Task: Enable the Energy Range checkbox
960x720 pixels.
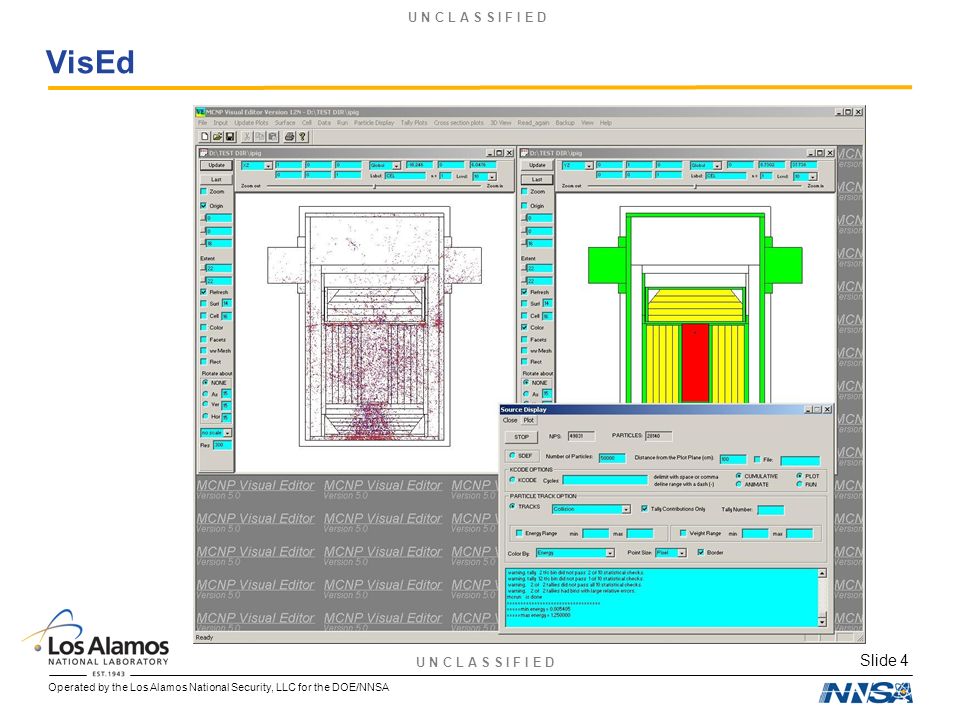Action: click(x=519, y=533)
